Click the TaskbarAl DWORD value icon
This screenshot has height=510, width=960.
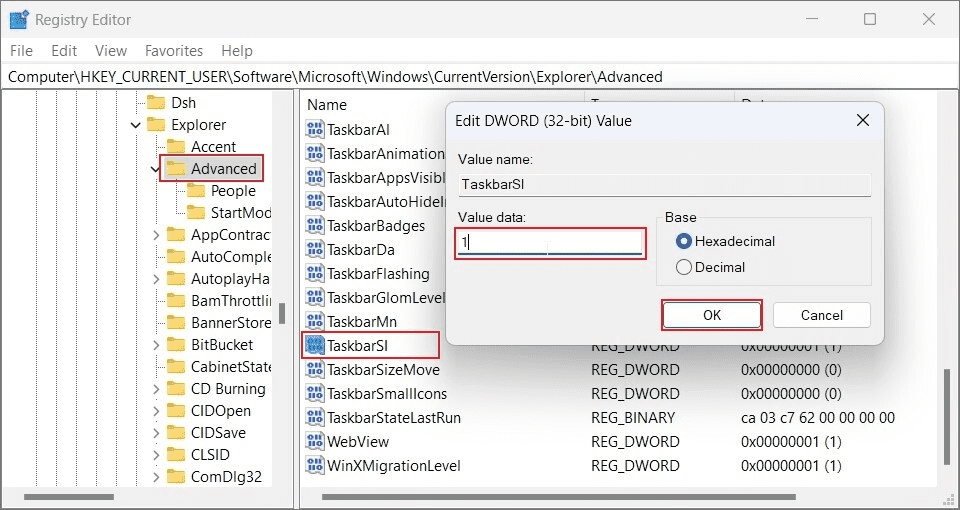(x=315, y=130)
